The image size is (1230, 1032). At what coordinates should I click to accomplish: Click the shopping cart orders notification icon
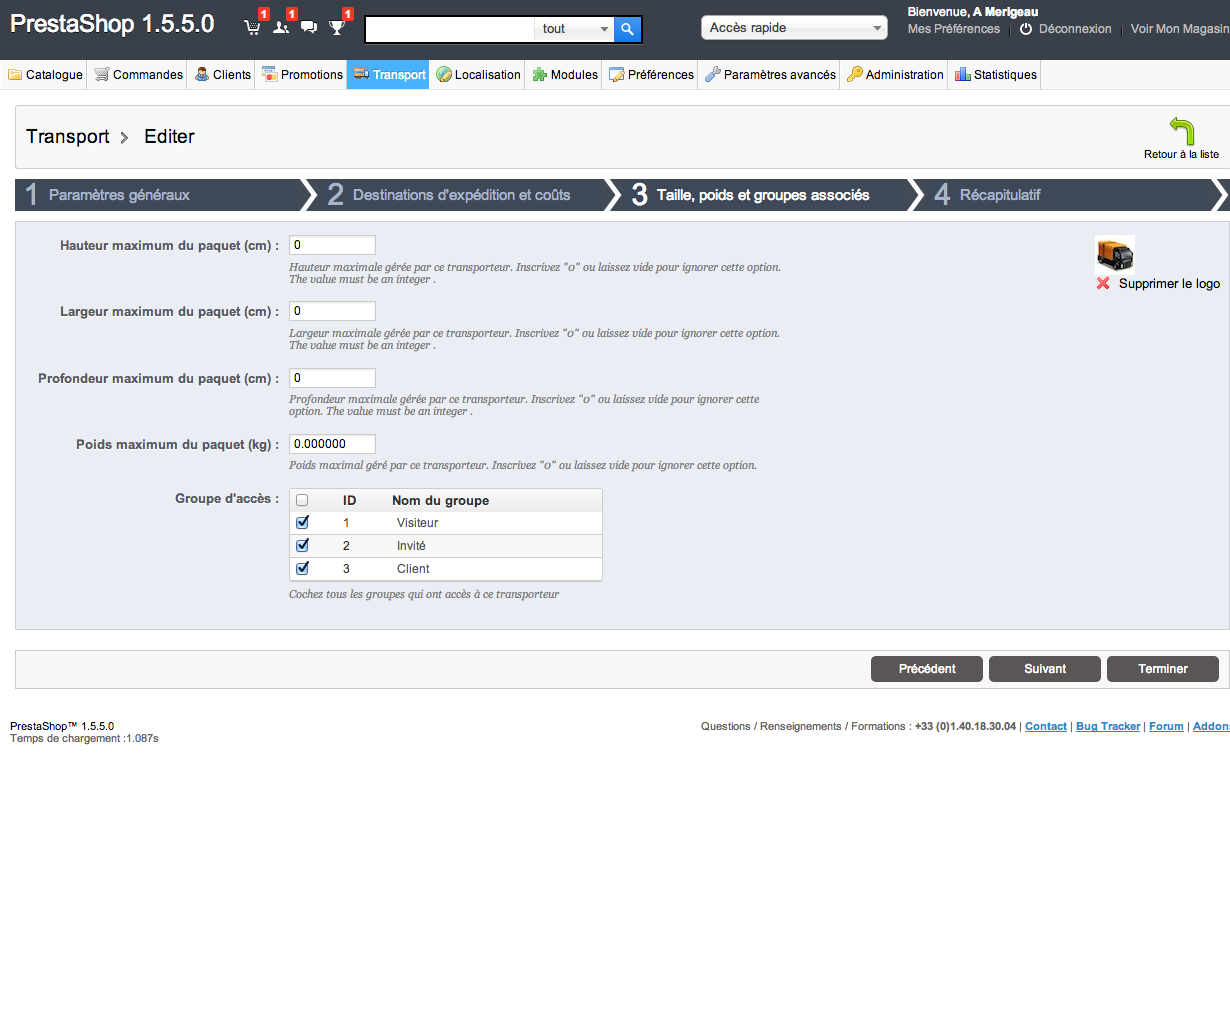pyautogui.click(x=253, y=27)
